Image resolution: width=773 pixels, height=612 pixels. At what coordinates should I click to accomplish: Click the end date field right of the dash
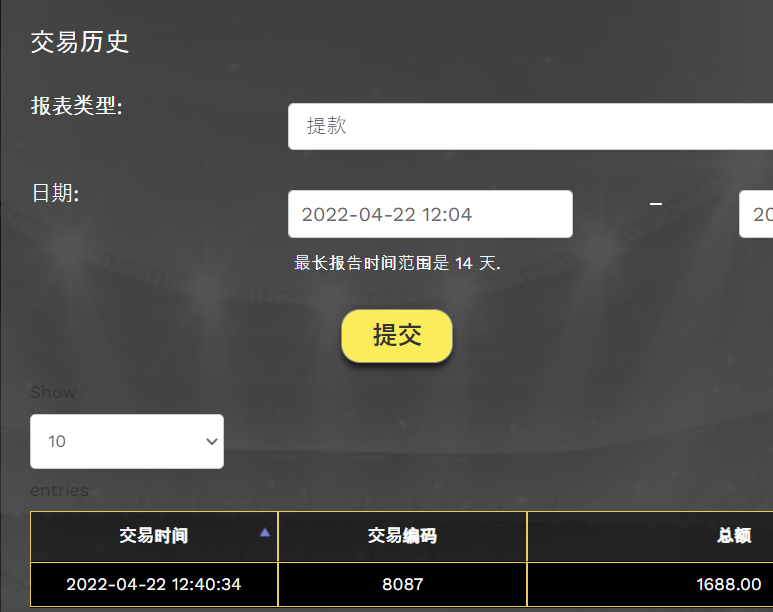[x=756, y=214]
